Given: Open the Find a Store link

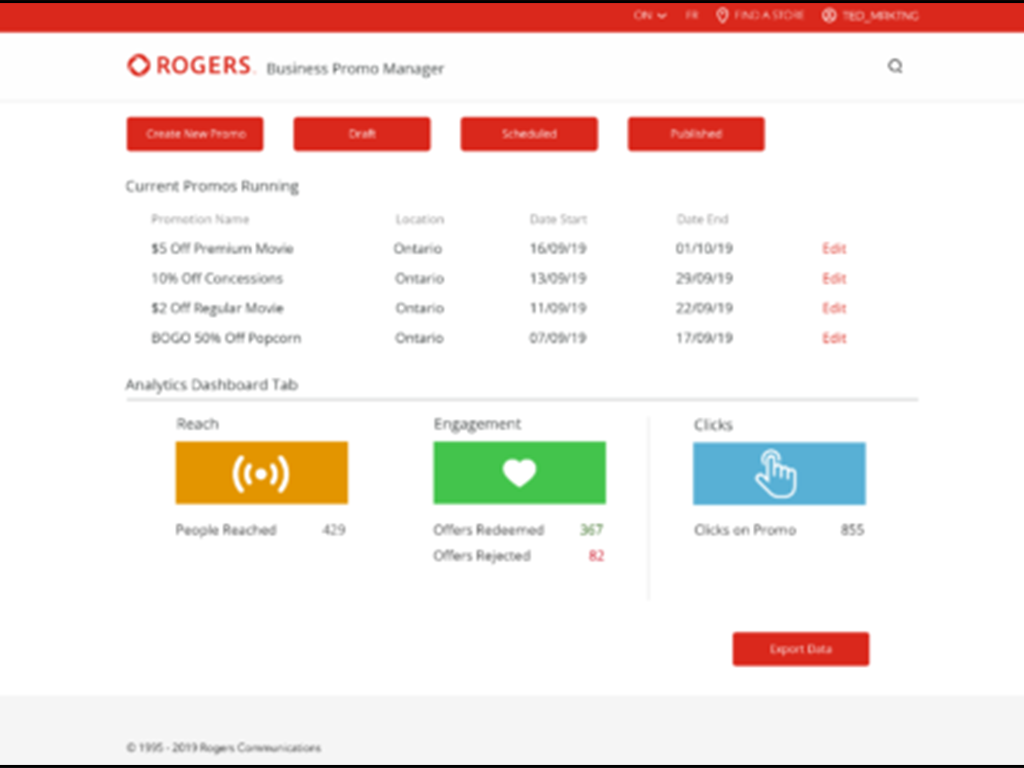Looking at the screenshot, I should pos(769,15).
